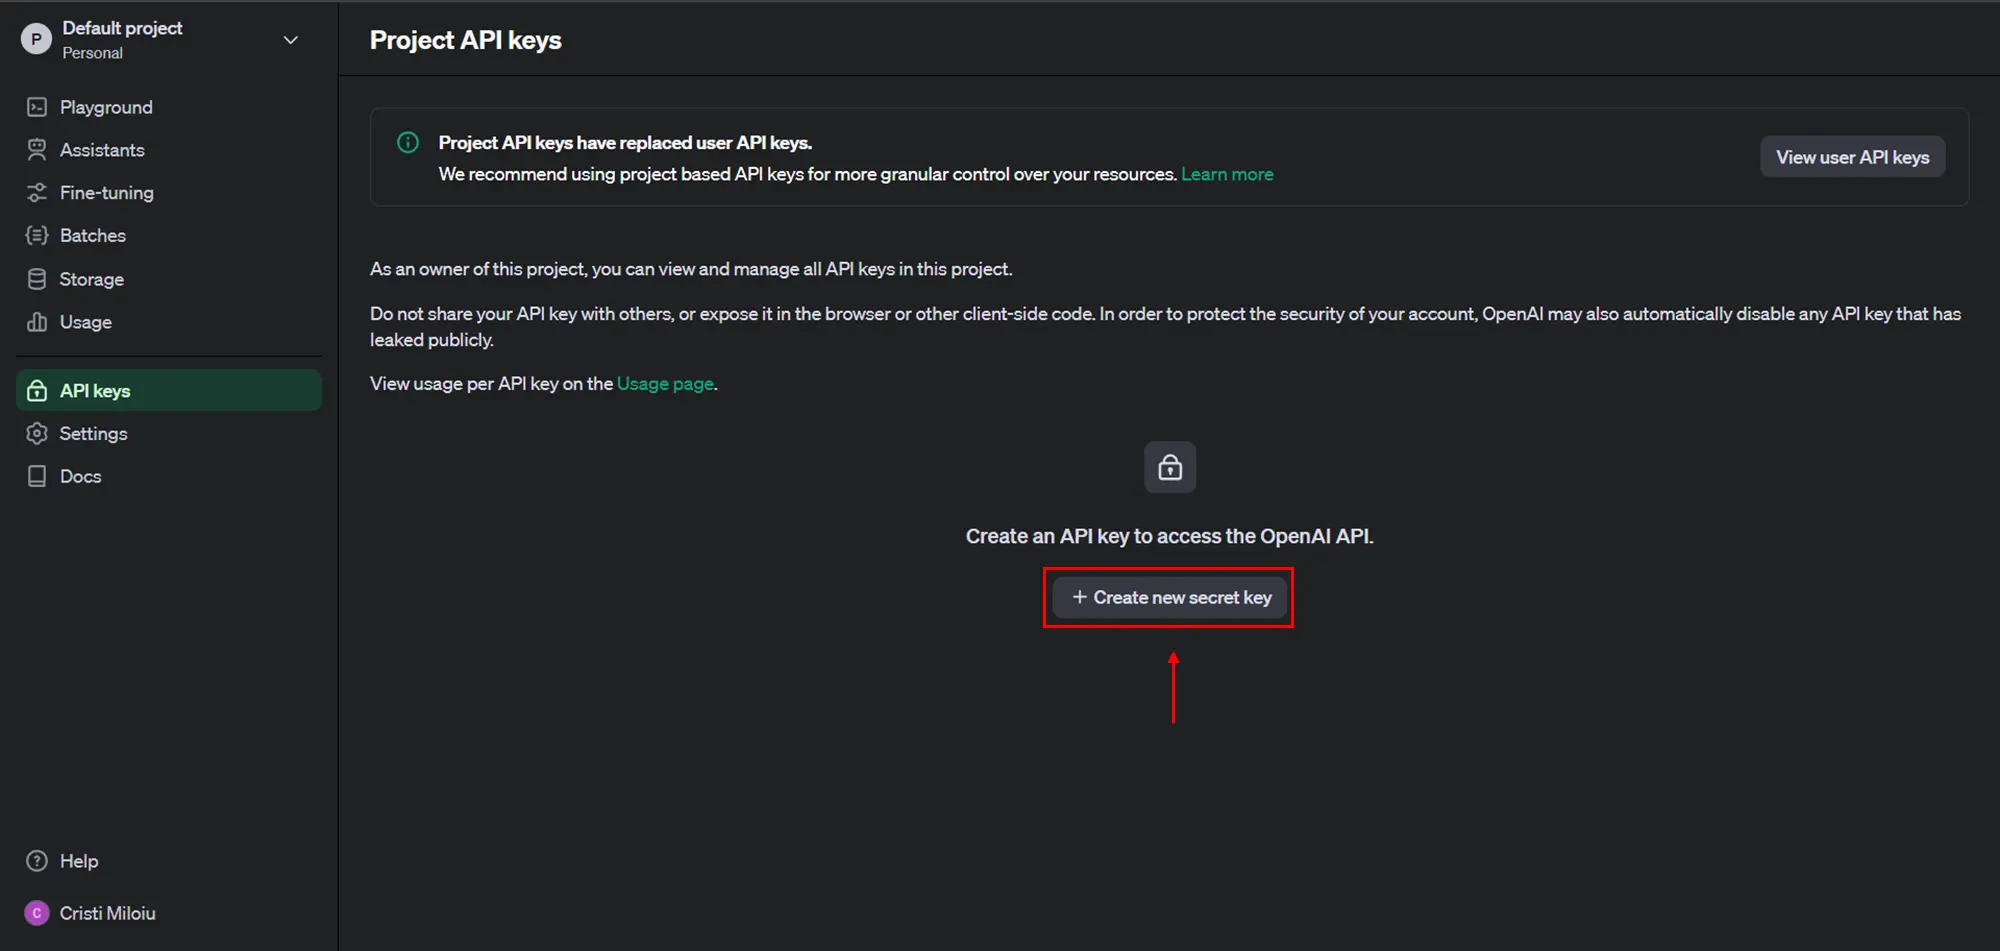Viewport: 2000px width, 951px height.
Task: Click View user API keys button
Action: tap(1852, 157)
